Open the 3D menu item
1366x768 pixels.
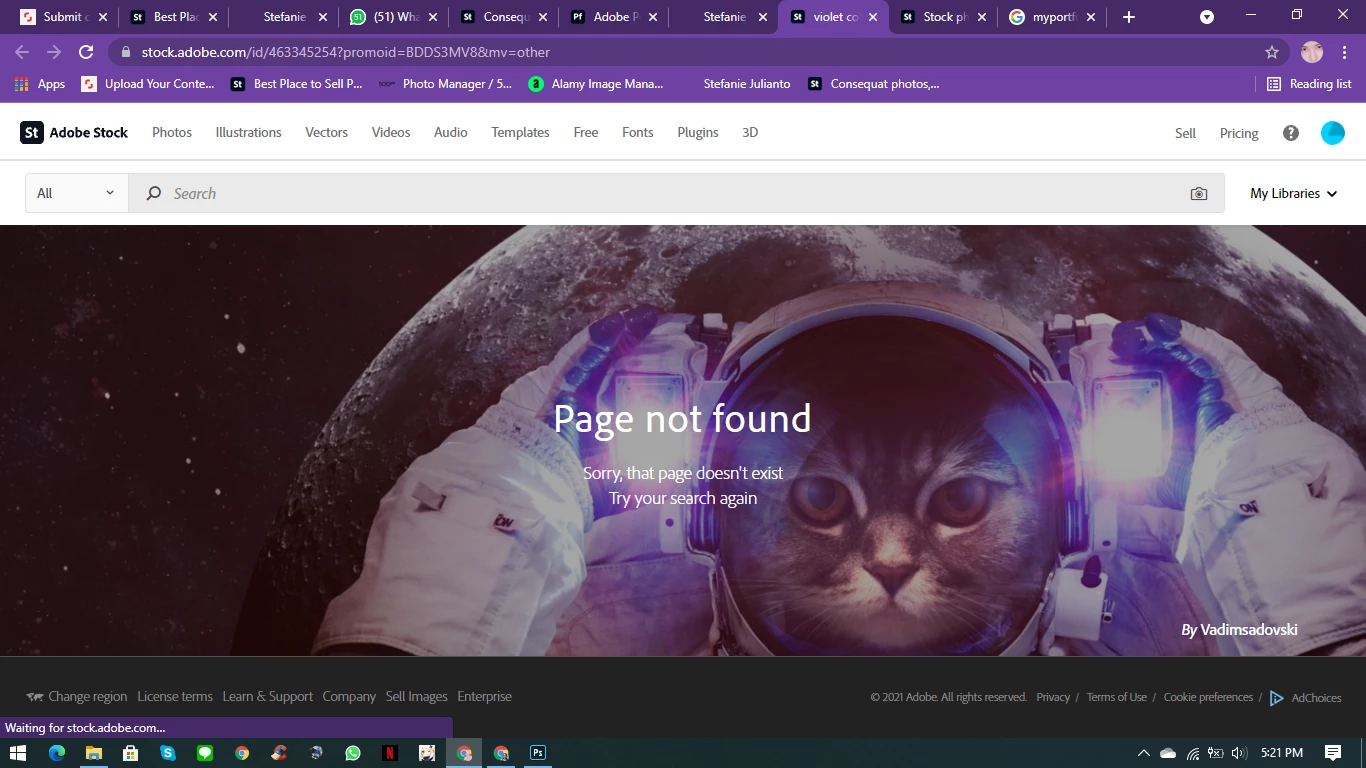click(750, 132)
